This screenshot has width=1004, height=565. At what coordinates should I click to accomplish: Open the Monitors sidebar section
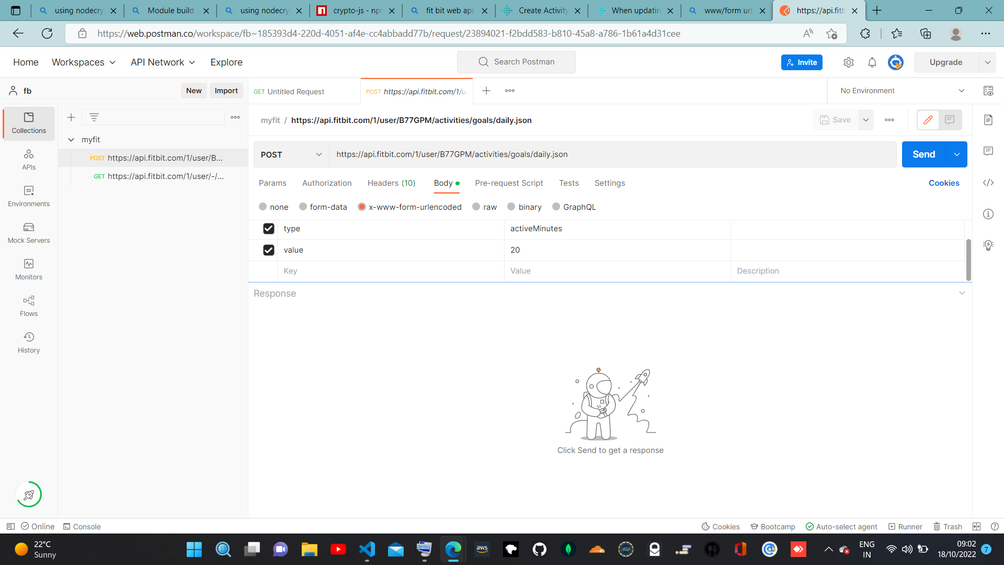pos(28,269)
